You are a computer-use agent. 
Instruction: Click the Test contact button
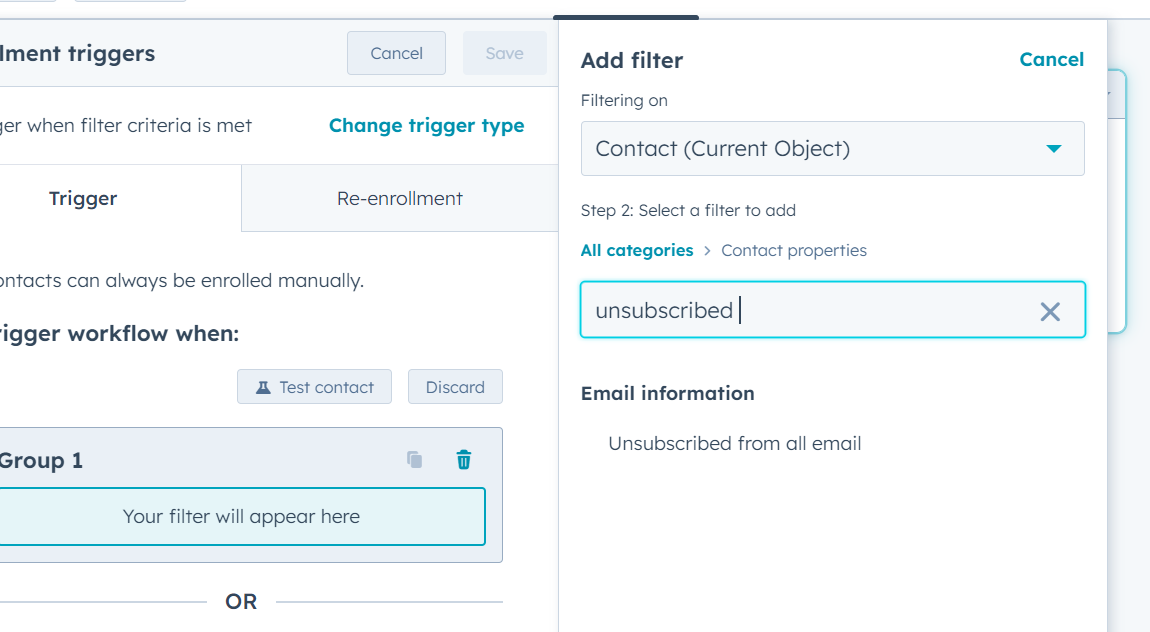coord(314,386)
